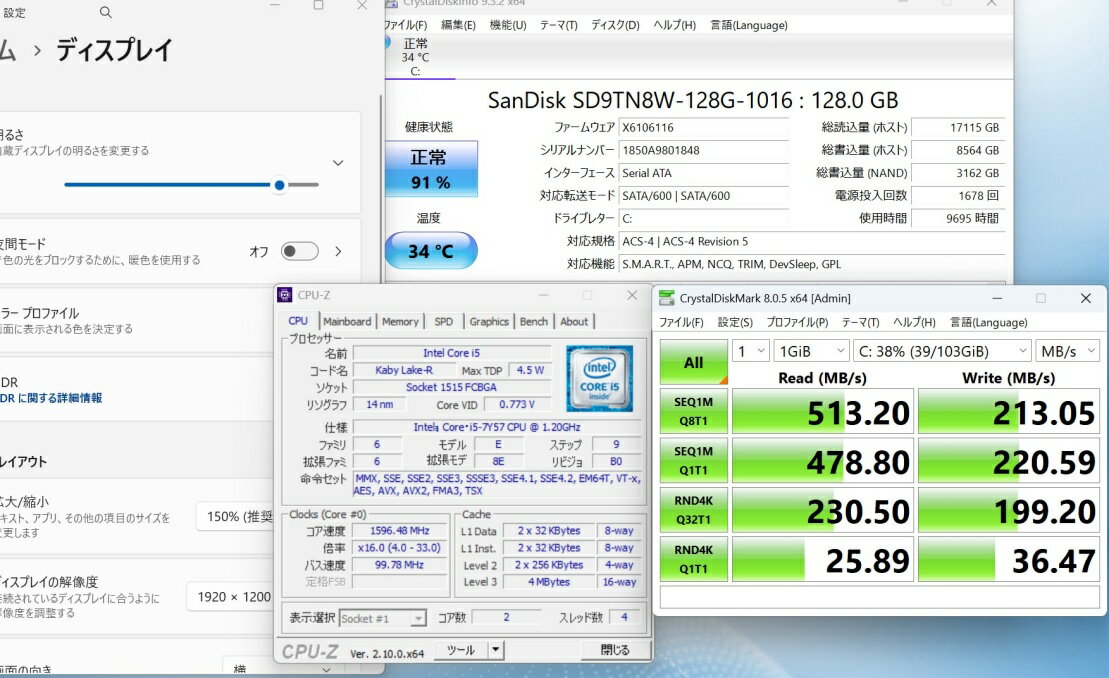The image size is (1109, 678).
Task: Click the Intel Core i5 logo badge
Action: [x=599, y=378]
